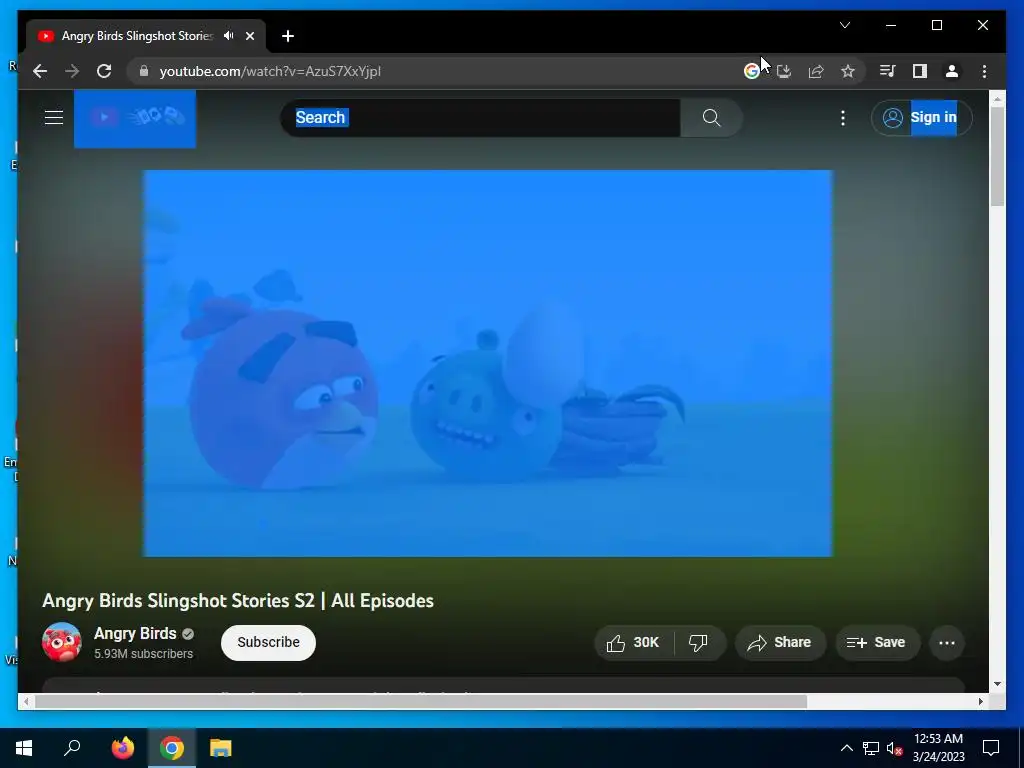Toggle Chrome side panel
The height and width of the screenshot is (768, 1024).
(x=920, y=71)
